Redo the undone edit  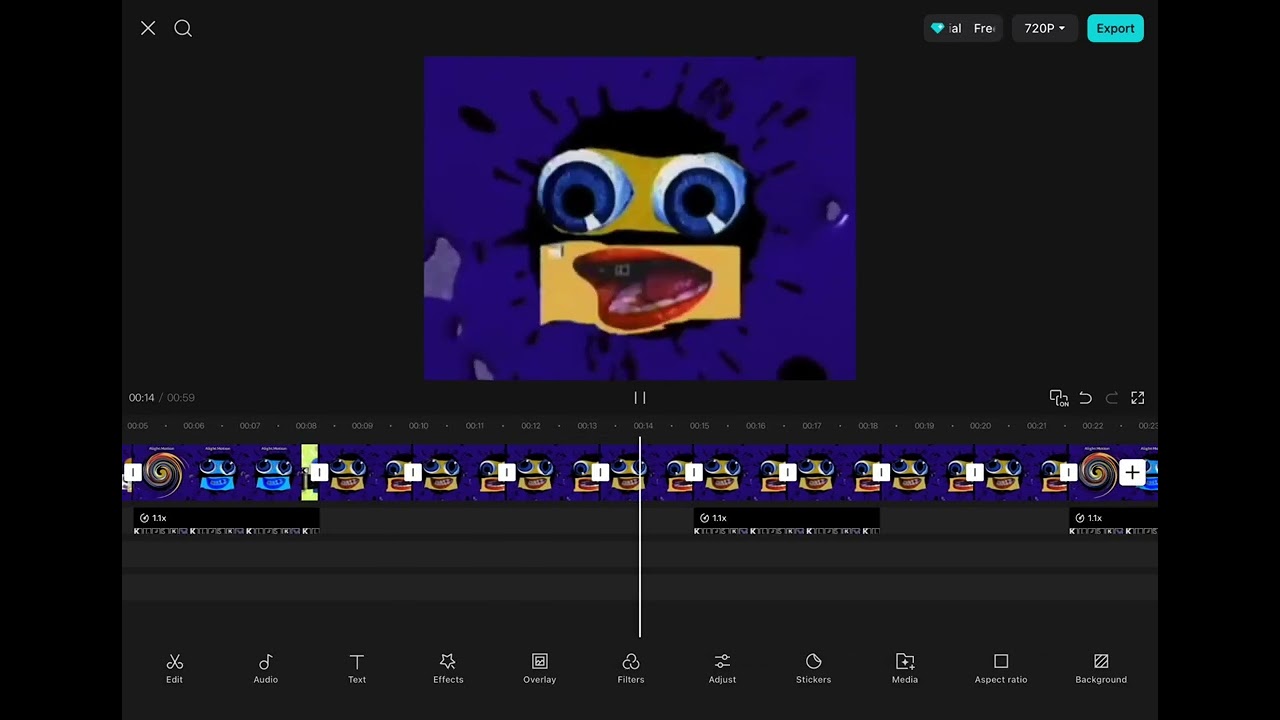pos(1111,398)
